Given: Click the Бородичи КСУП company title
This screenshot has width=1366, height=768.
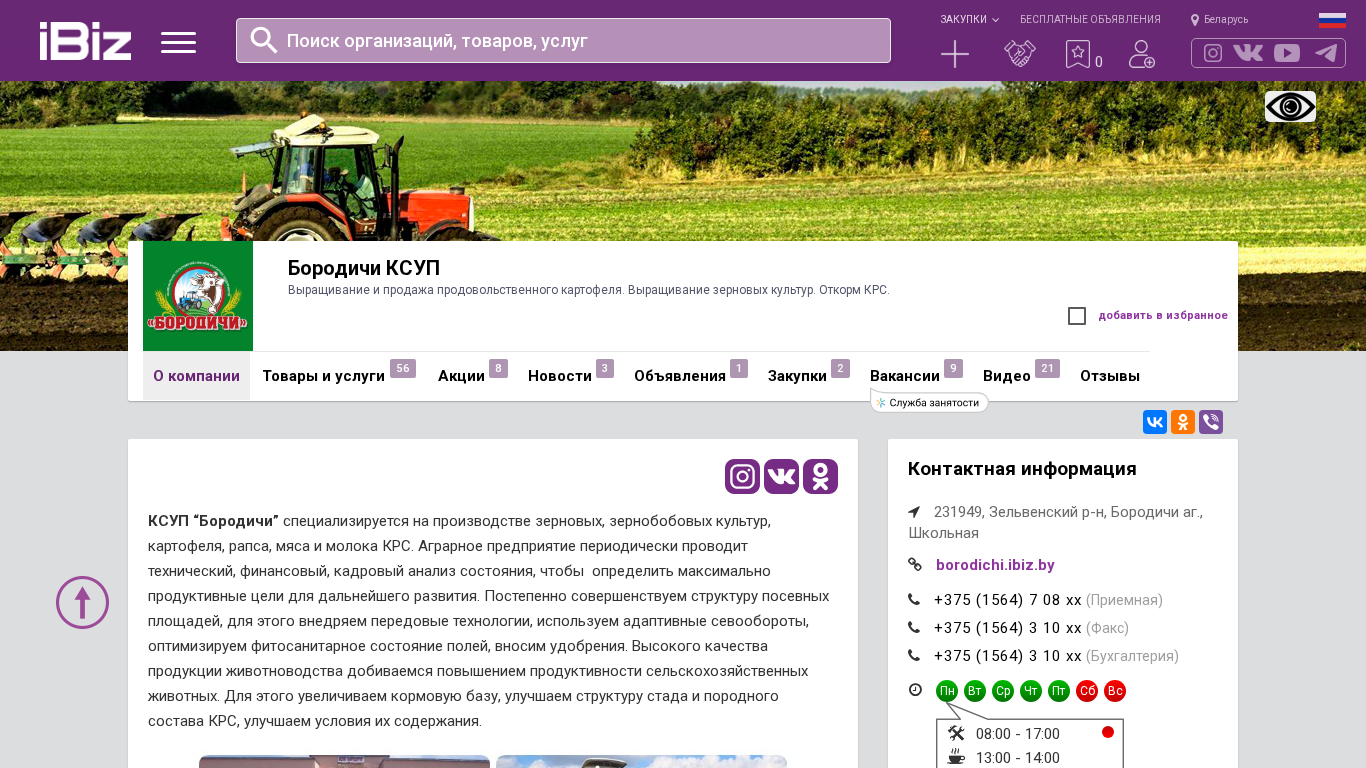Looking at the screenshot, I should (364, 268).
